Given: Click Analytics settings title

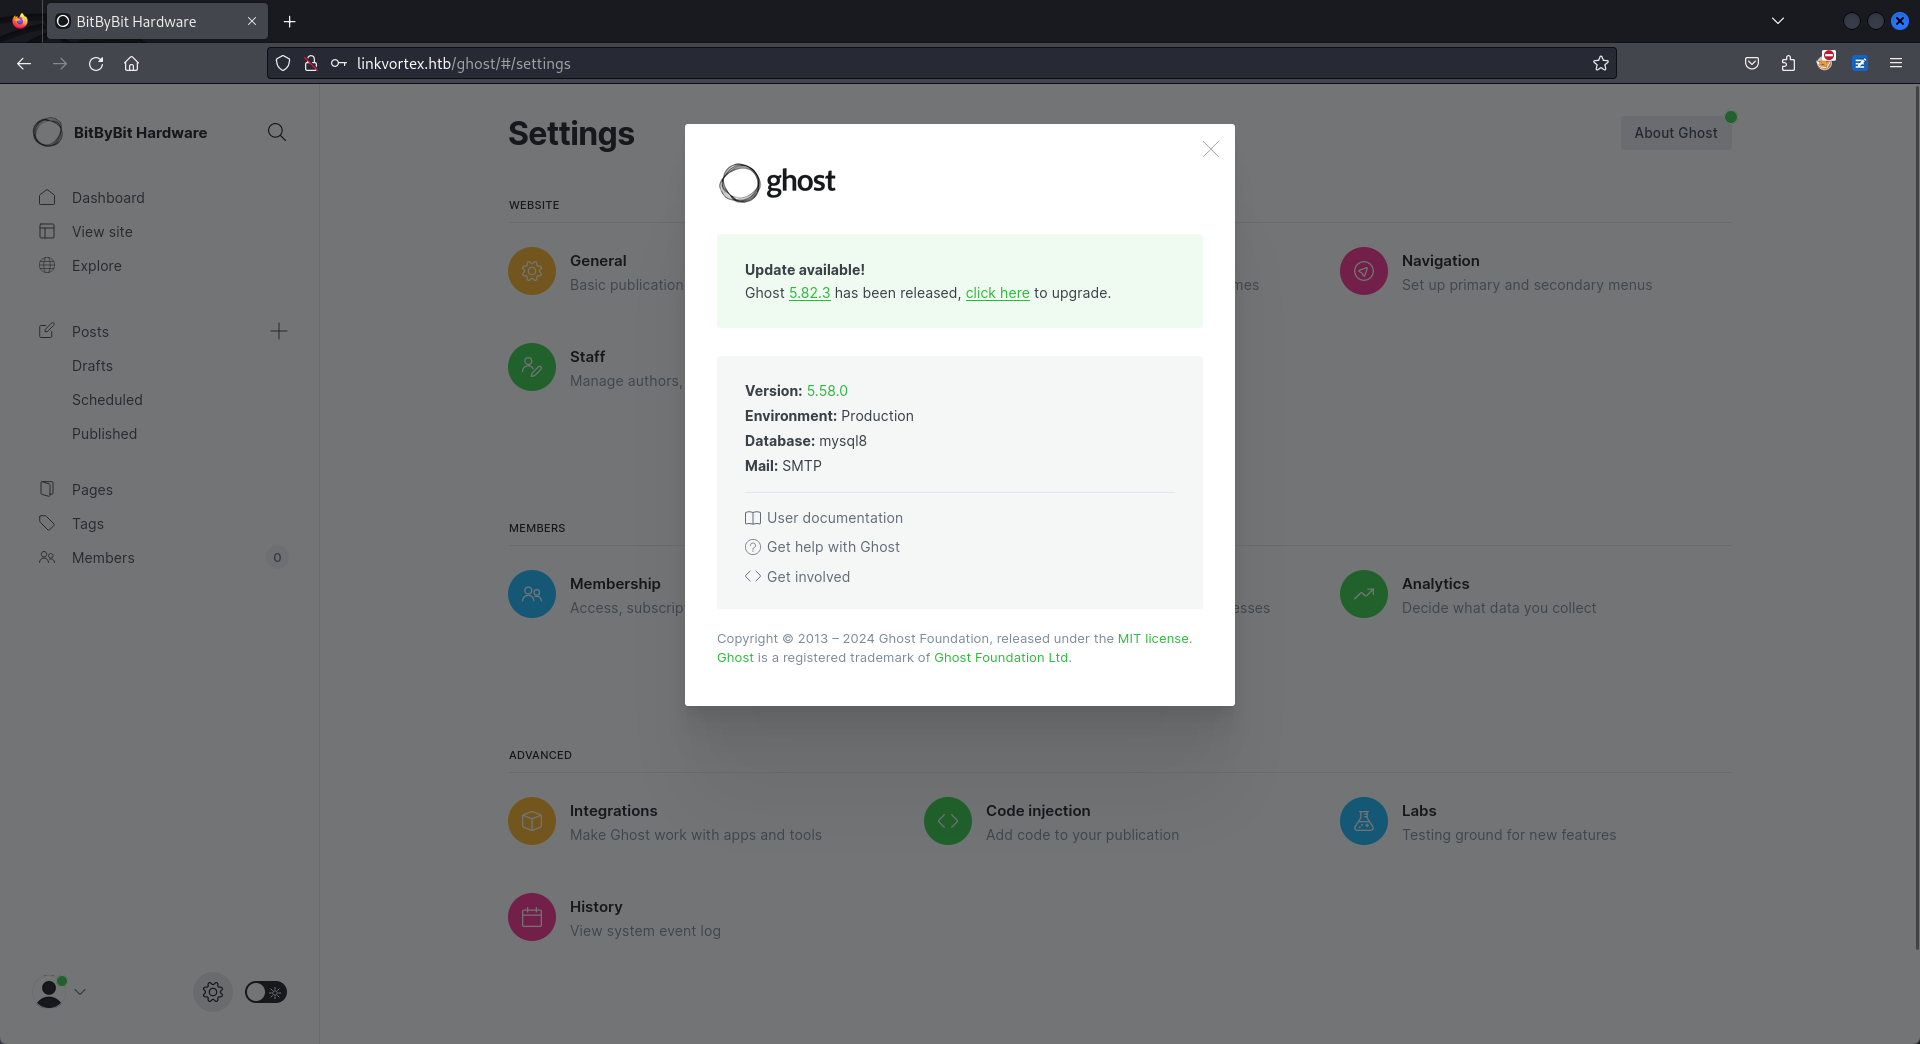Looking at the screenshot, I should tap(1435, 584).
